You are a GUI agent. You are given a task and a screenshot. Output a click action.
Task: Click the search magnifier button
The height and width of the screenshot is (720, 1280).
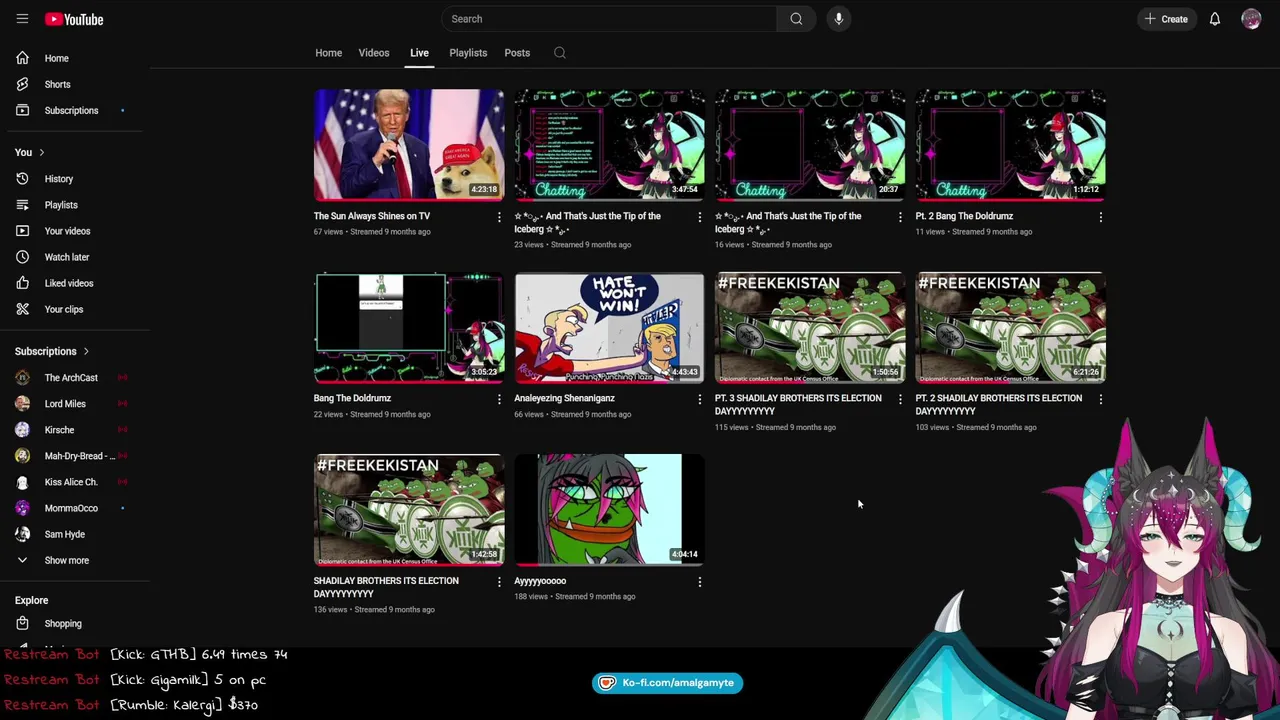[x=796, y=19]
